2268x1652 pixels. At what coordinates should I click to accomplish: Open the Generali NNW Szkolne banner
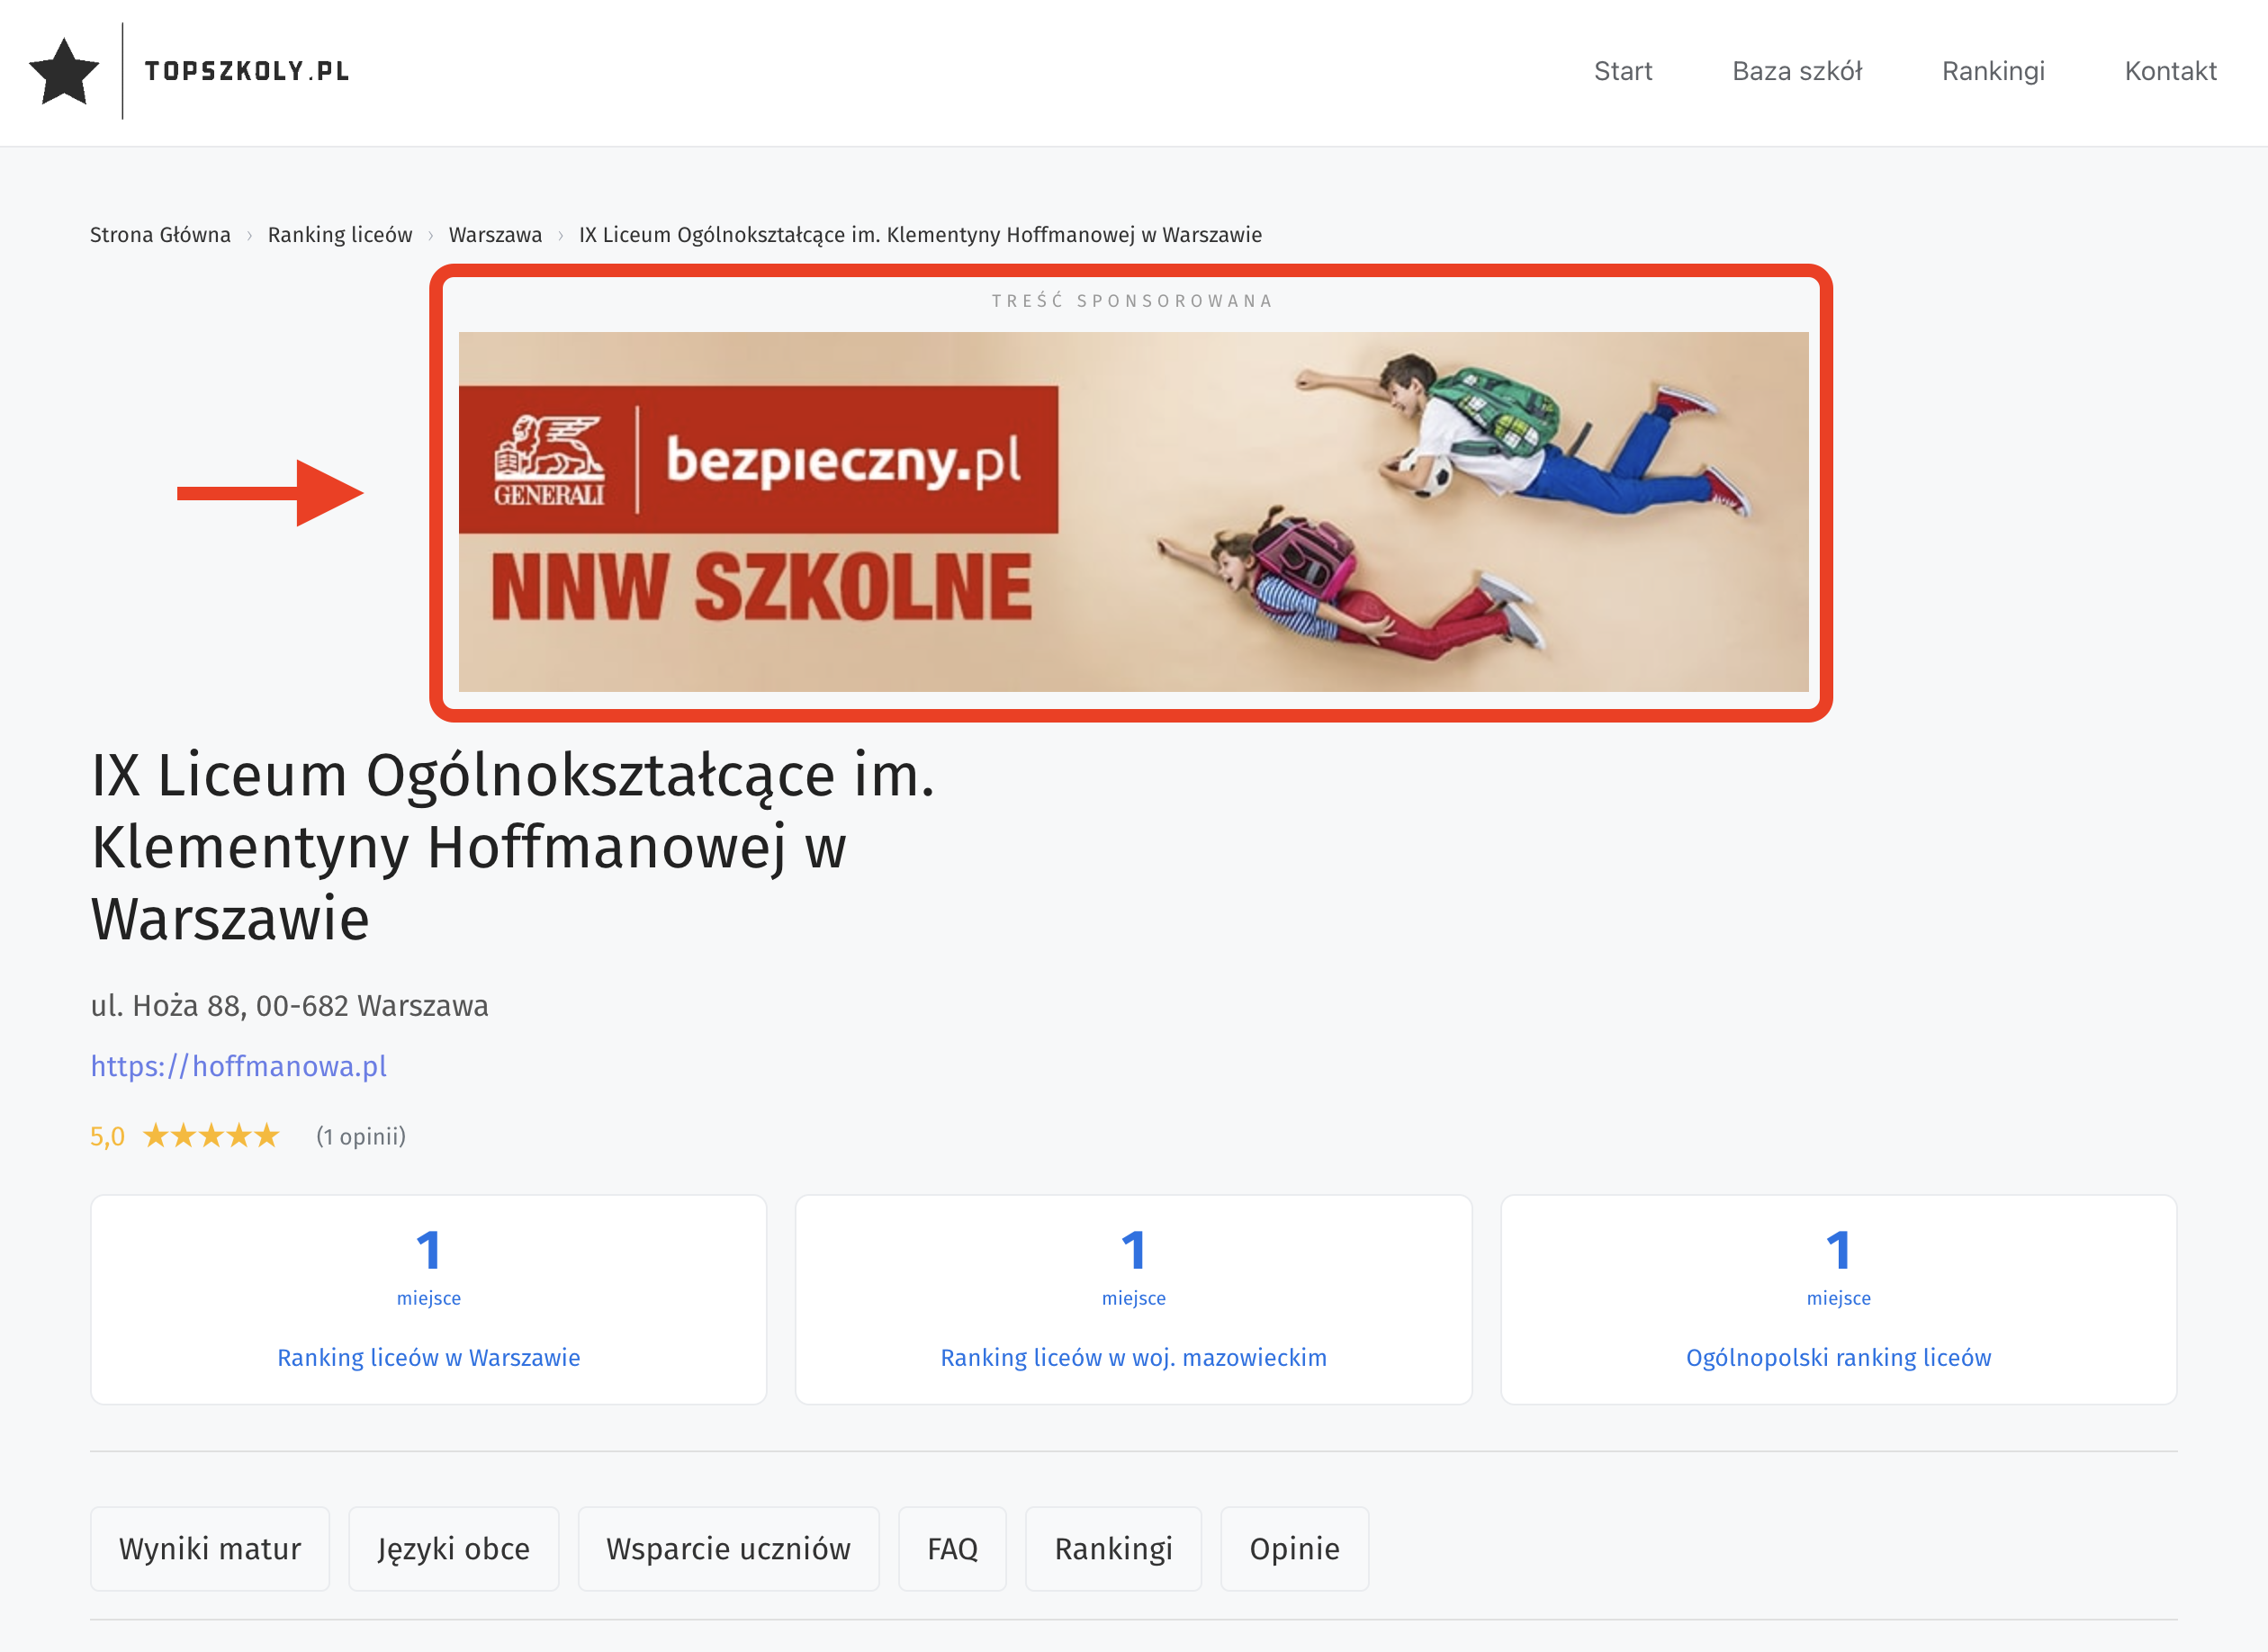[x=1133, y=511]
